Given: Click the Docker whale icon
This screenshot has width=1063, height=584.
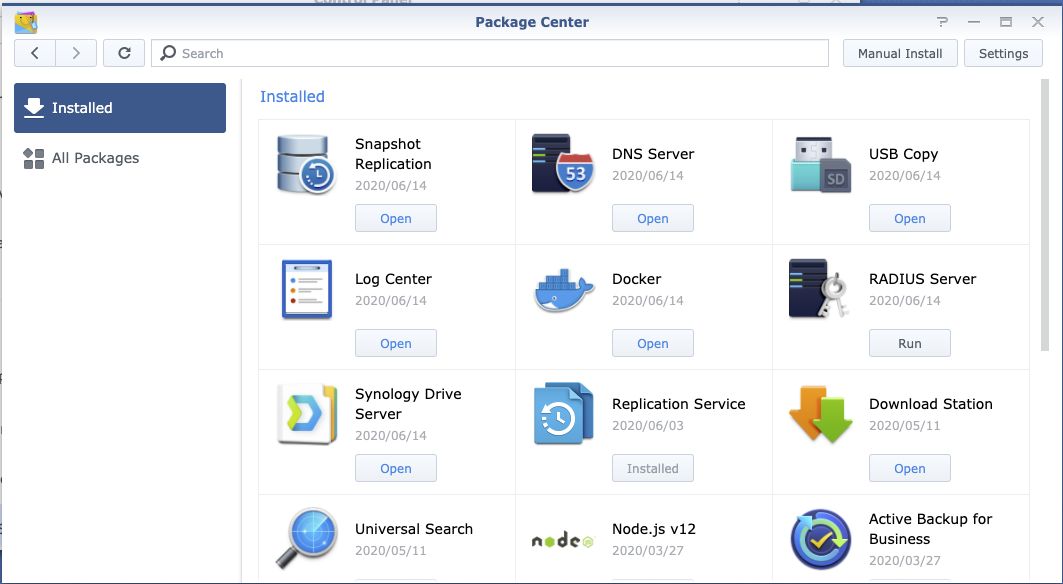Looking at the screenshot, I should click(563, 290).
